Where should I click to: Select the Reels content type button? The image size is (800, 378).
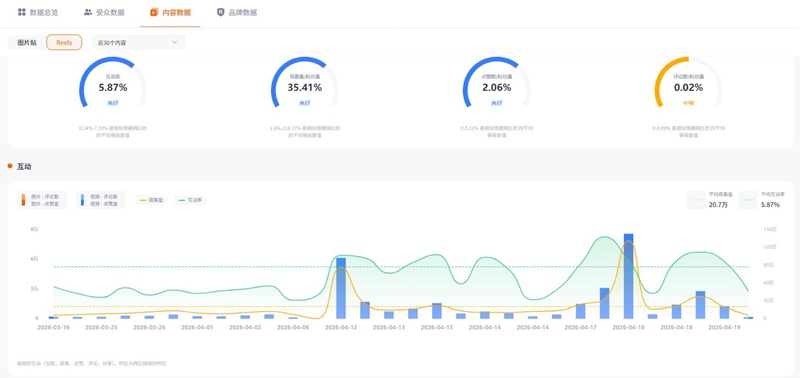click(64, 42)
